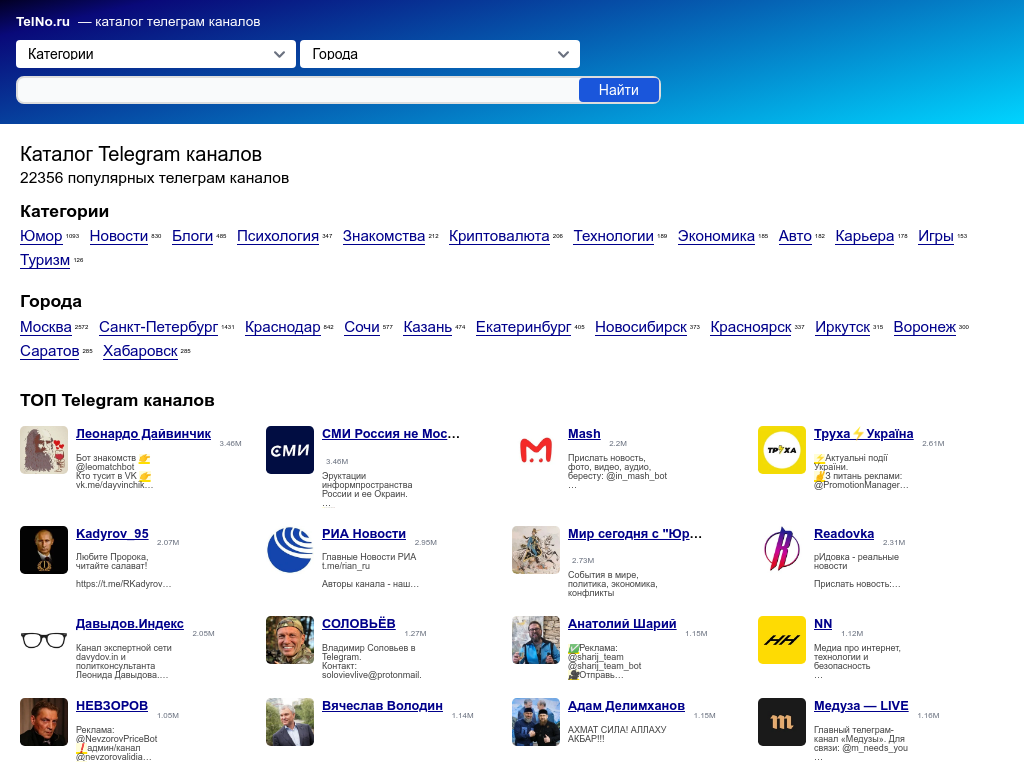Open the Readovka title link
This screenshot has width=1024, height=768.
pos(844,534)
